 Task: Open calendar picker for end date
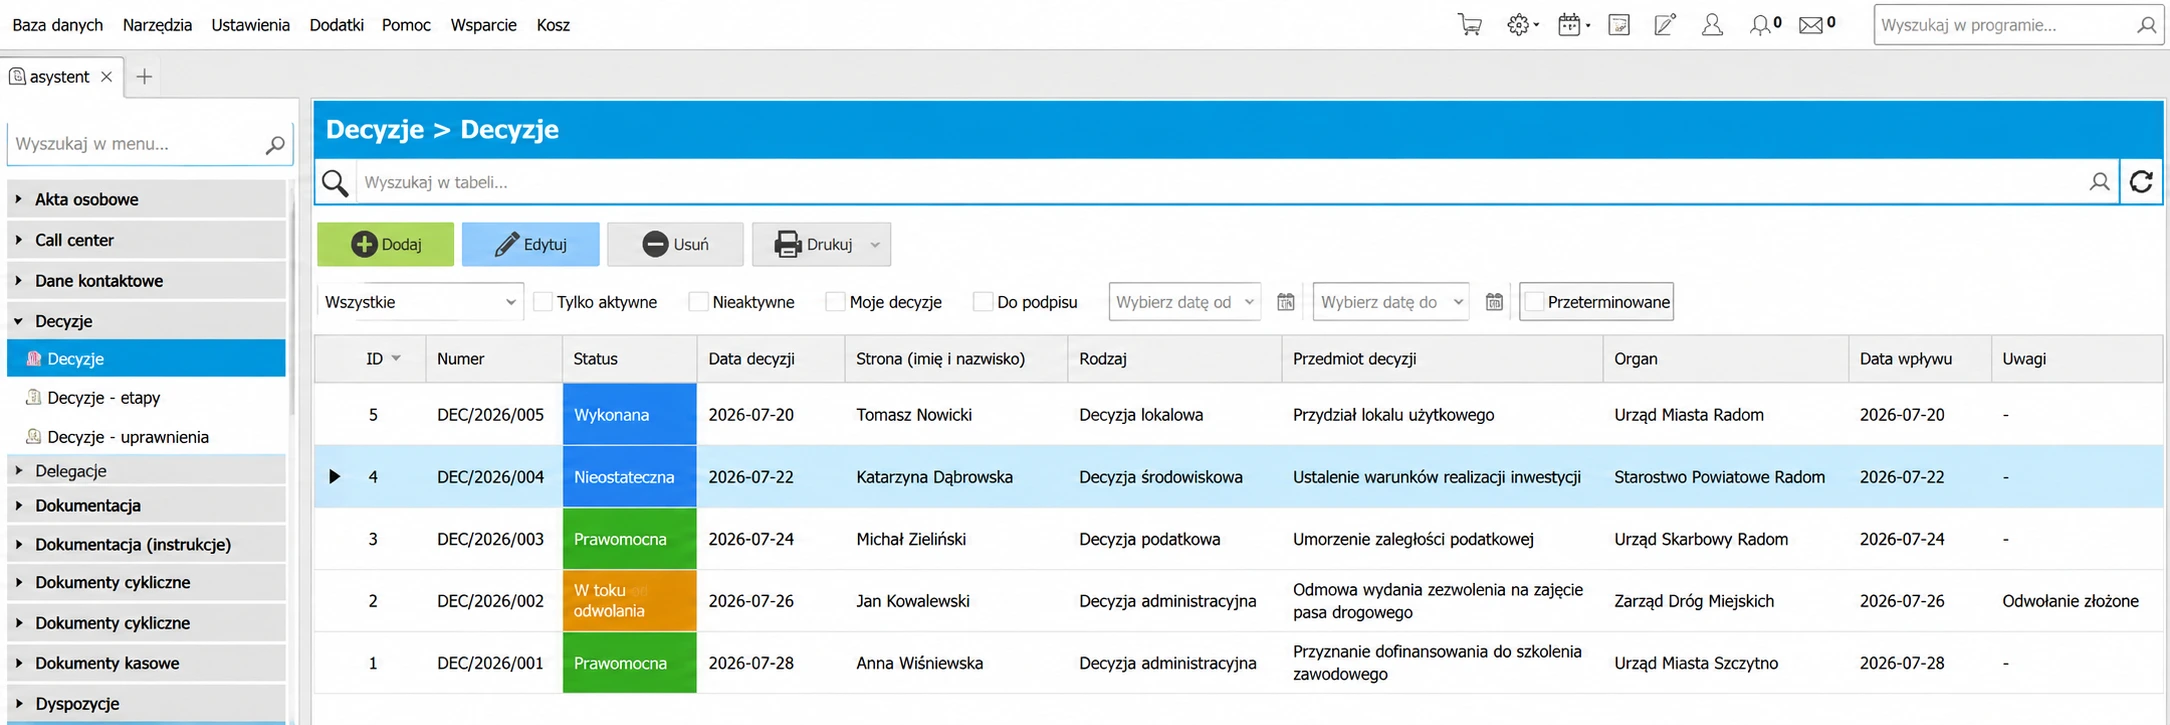coord(1494,302)
